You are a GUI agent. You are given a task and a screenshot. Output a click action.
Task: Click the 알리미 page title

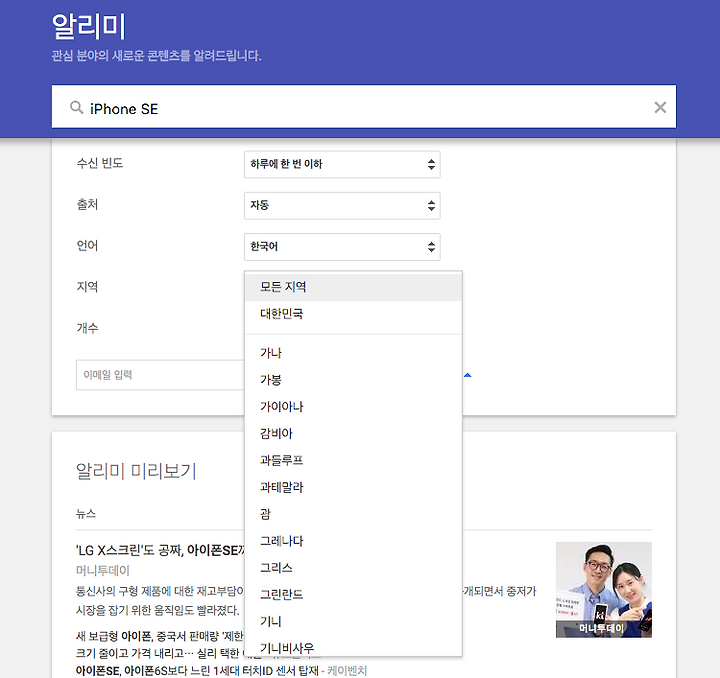[88, 26]
